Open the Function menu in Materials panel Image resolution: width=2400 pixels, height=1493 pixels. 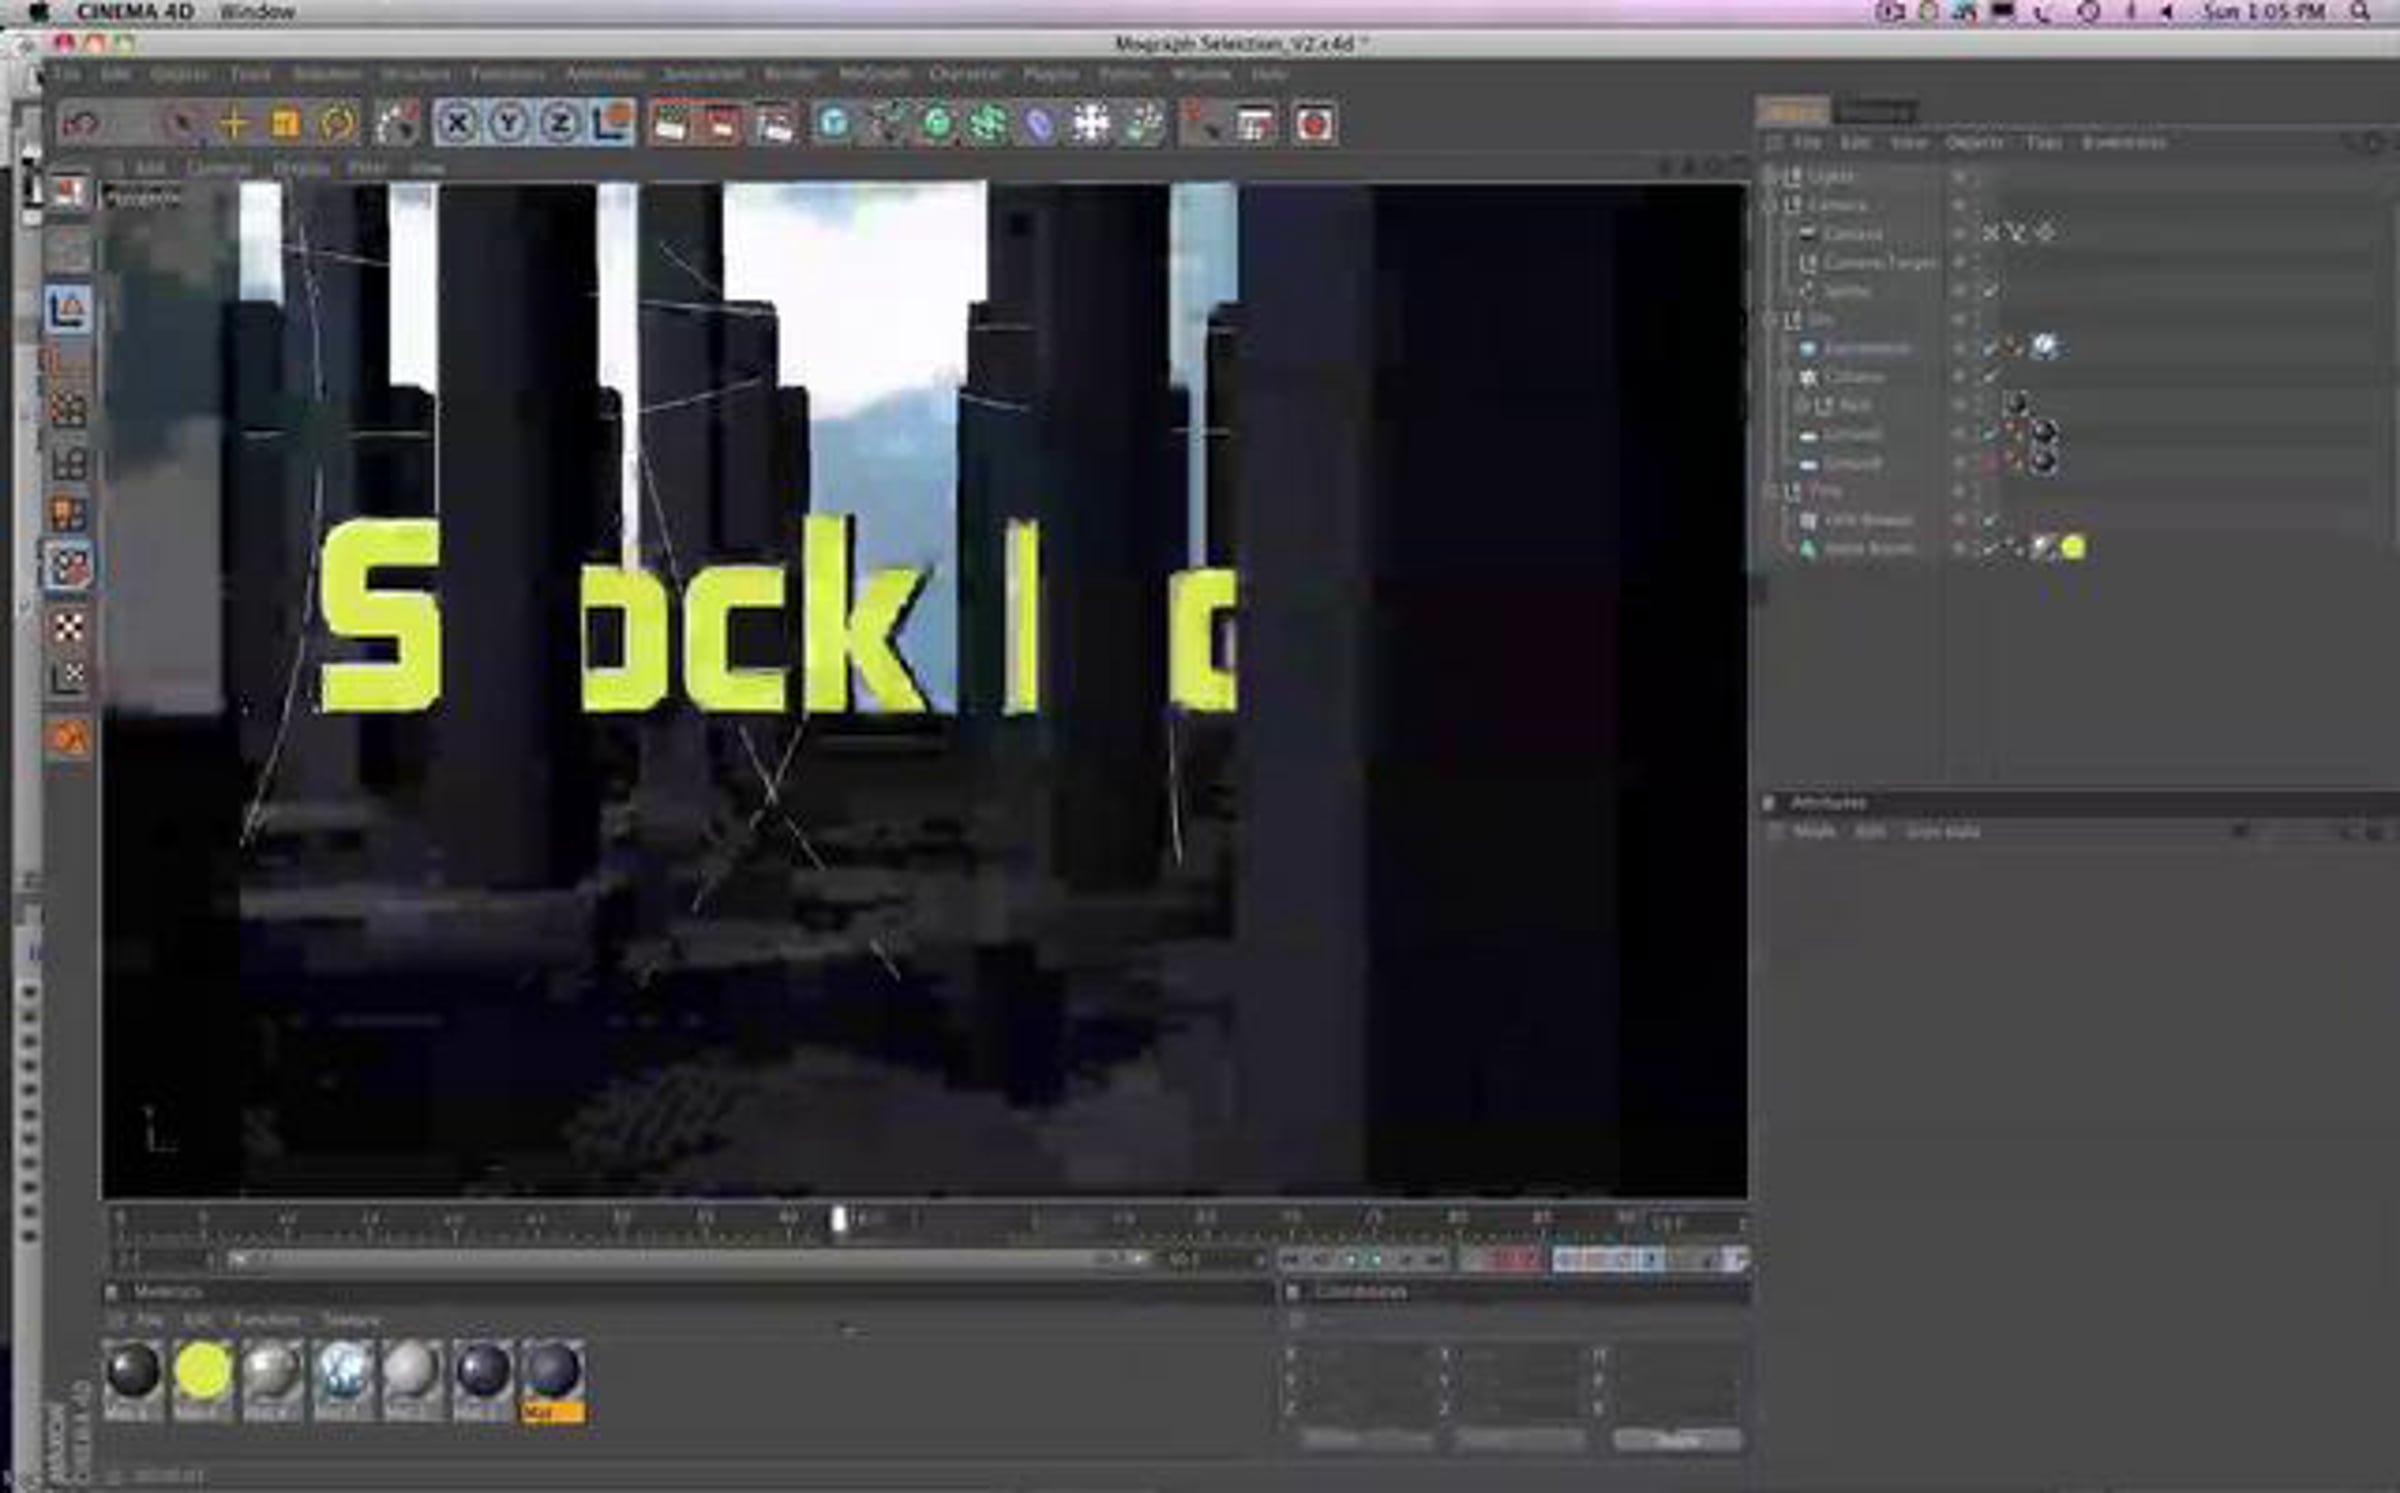[x=266, y=1320]
